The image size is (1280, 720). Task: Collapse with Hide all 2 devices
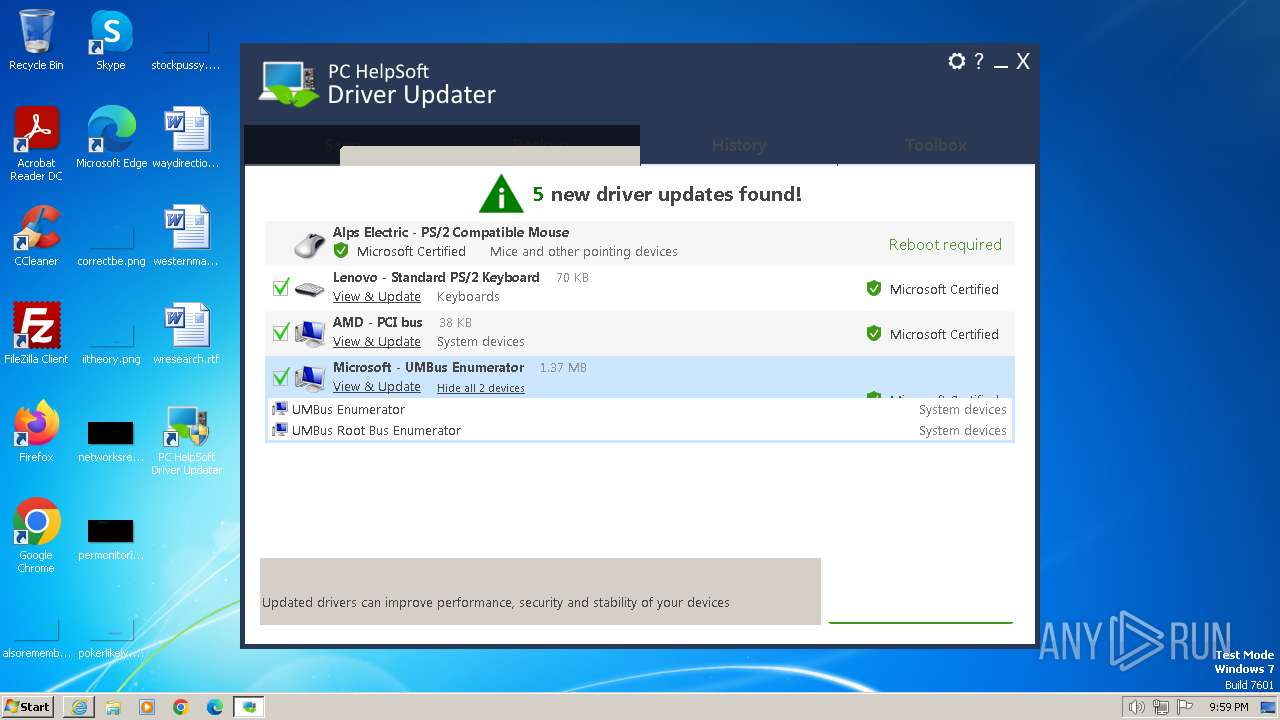tap(481, 388)
